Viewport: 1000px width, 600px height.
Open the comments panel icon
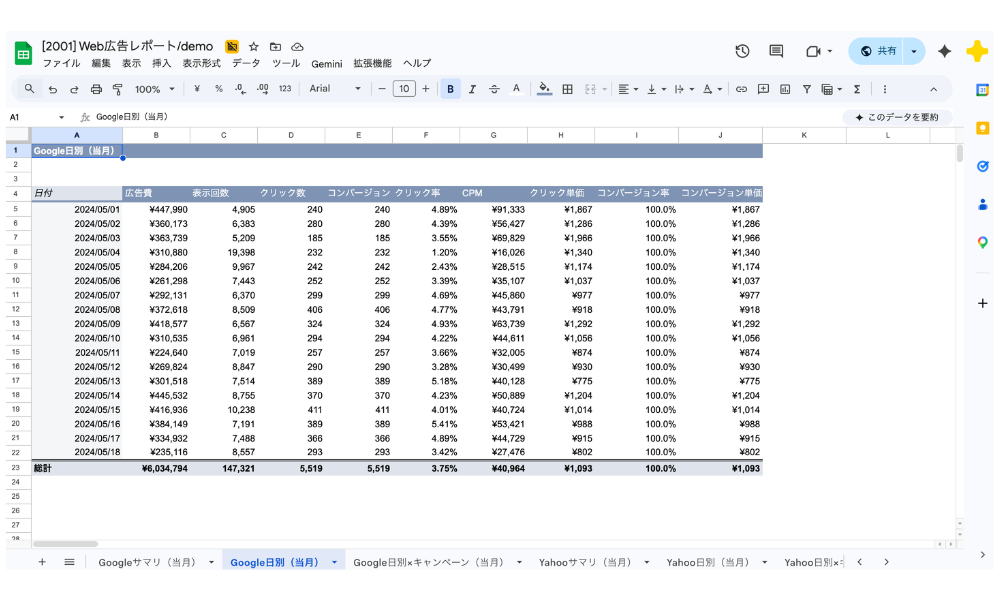[x=776, y=51]
